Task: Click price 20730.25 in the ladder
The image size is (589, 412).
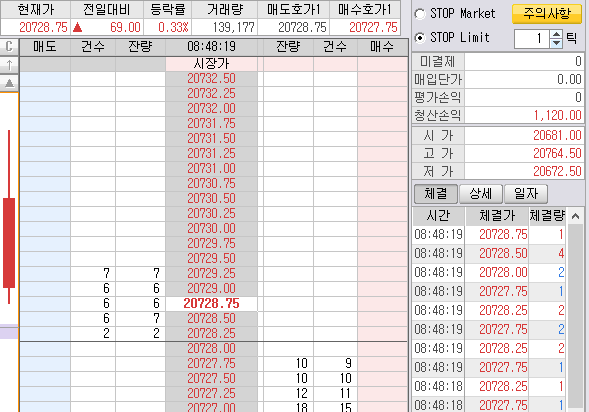Action: point(211,214)
